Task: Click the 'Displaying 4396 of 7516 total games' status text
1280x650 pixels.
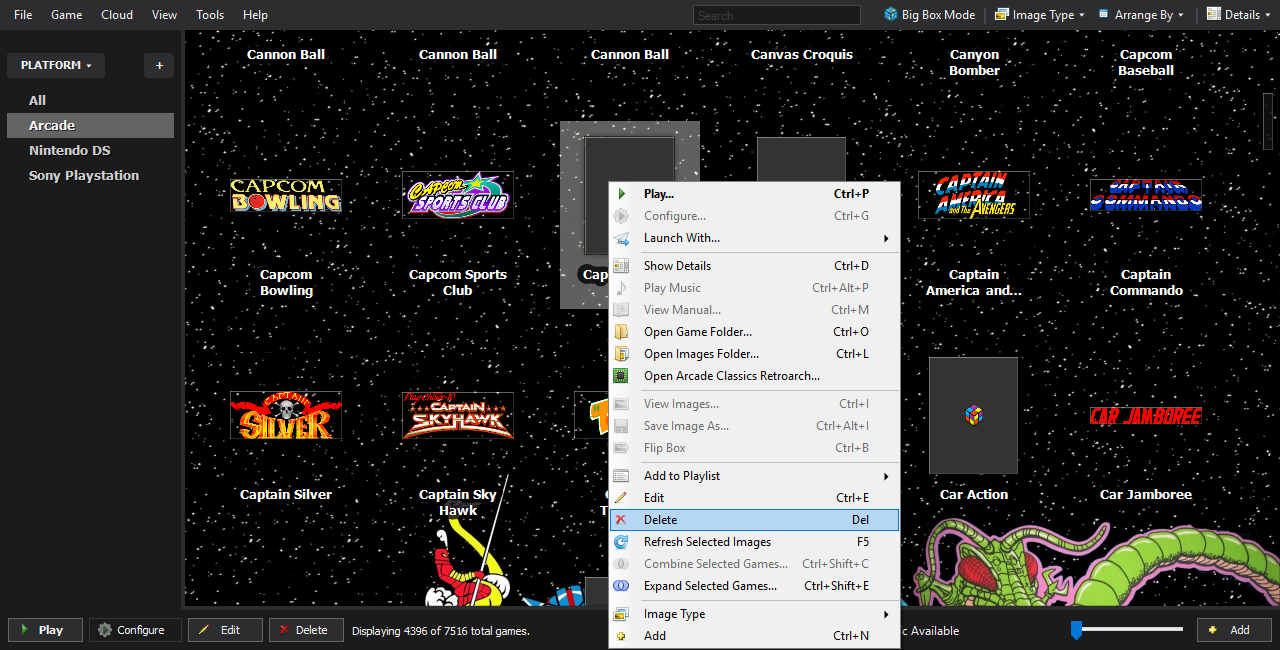Action: click(441, 631)
